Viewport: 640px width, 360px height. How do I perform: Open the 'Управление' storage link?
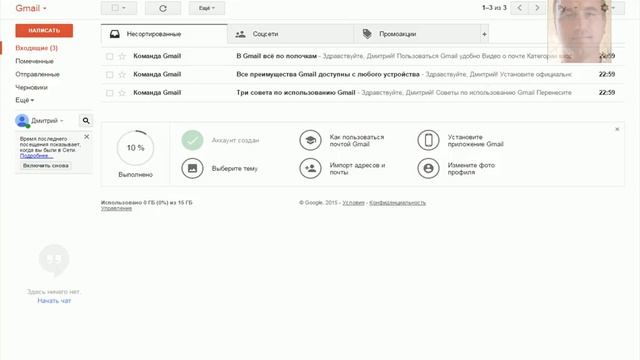[x=116, y=208]
